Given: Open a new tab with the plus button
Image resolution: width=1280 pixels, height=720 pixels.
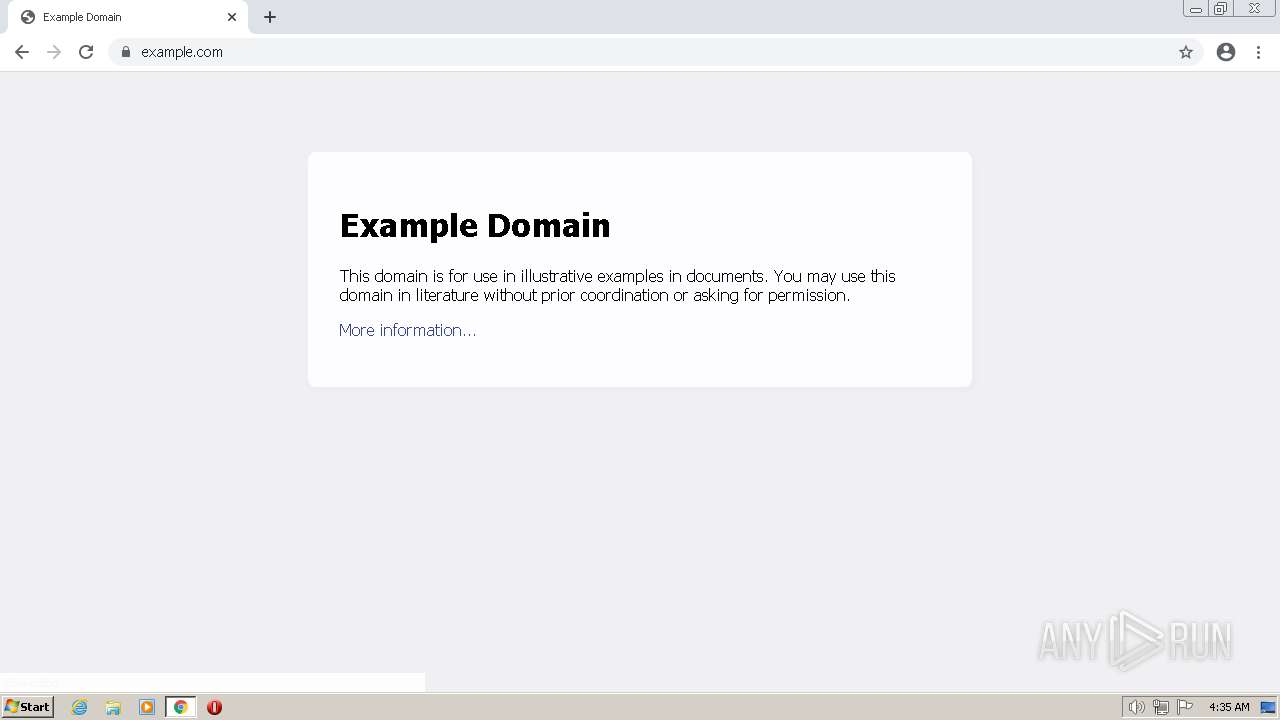Looking at the screenshot, I should [x=270, y=17].
